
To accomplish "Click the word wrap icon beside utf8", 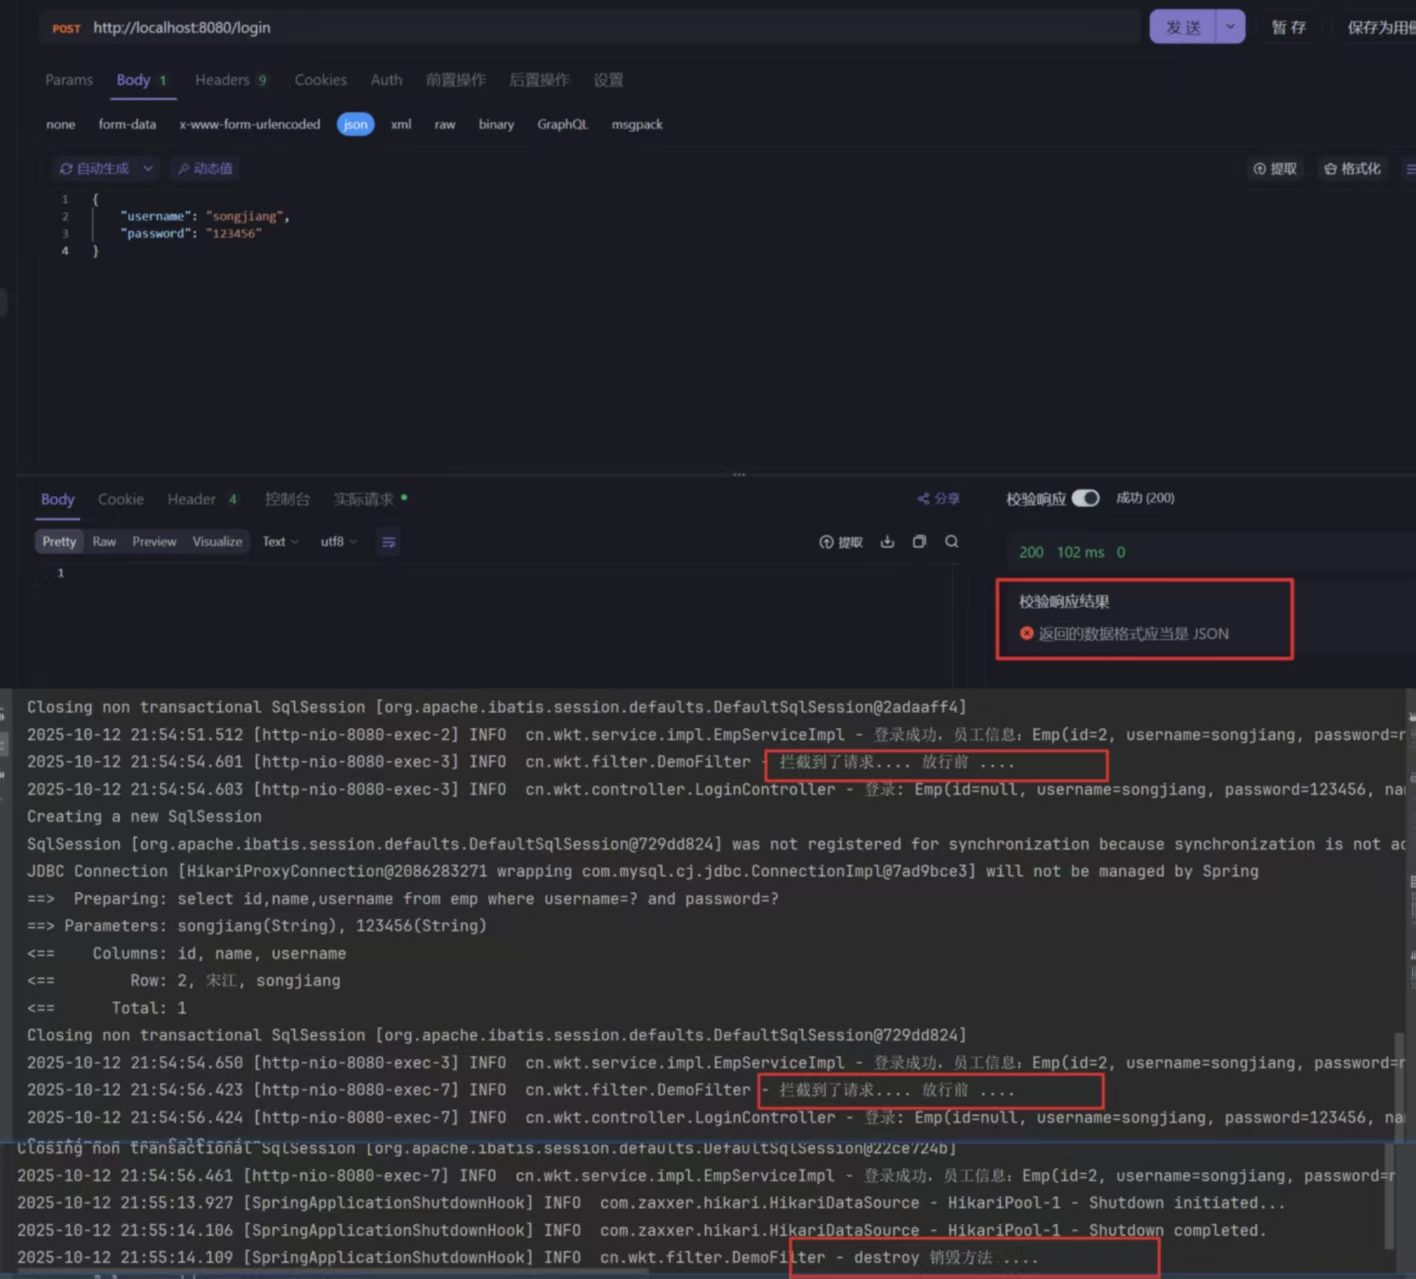I will click(x=389, y=542).
